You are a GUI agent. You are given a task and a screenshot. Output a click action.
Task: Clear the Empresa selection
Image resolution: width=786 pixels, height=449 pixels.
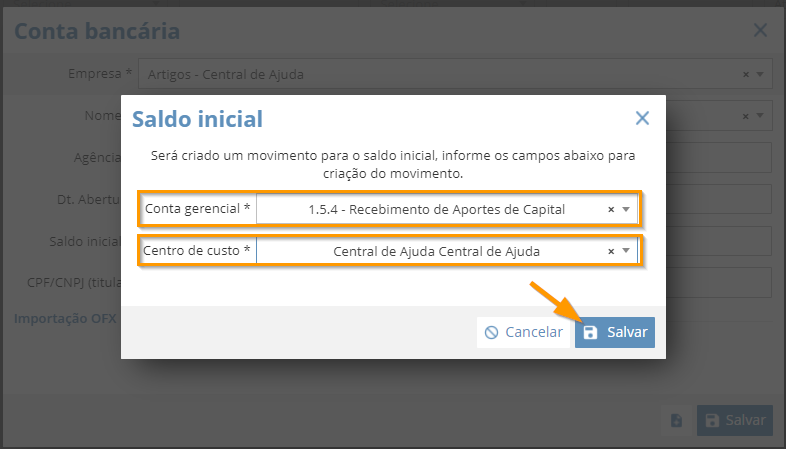746,74
